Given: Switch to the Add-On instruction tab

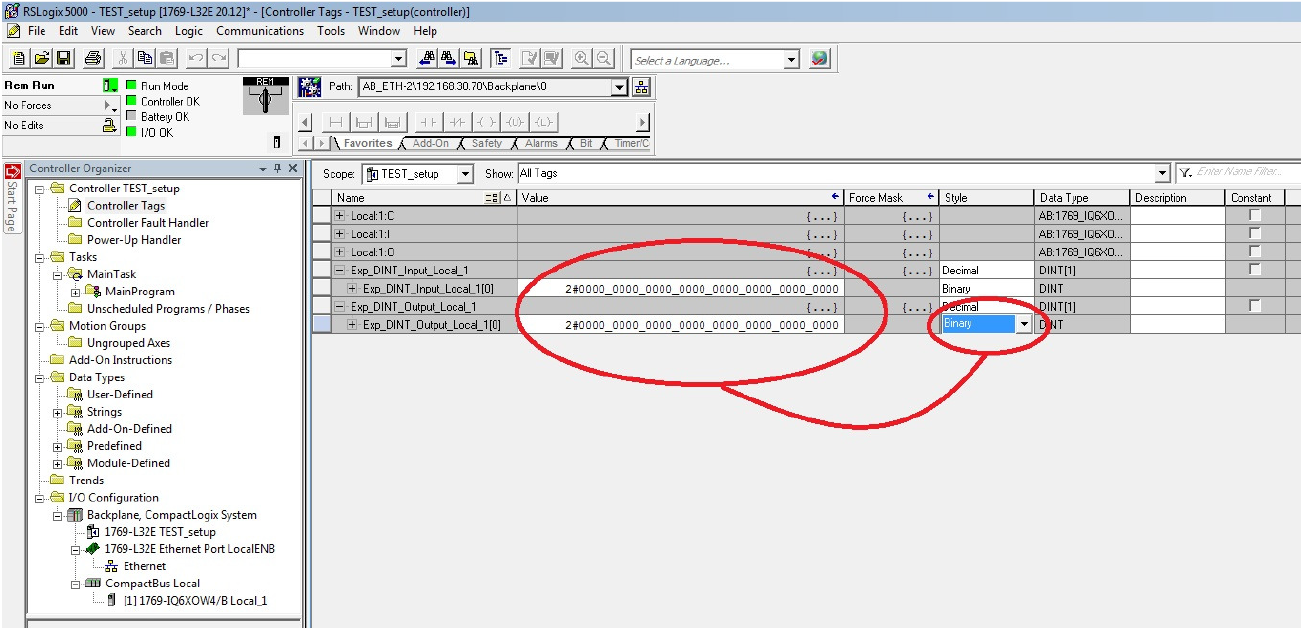Looking at the screenshot, I should [x=431, y=144].
